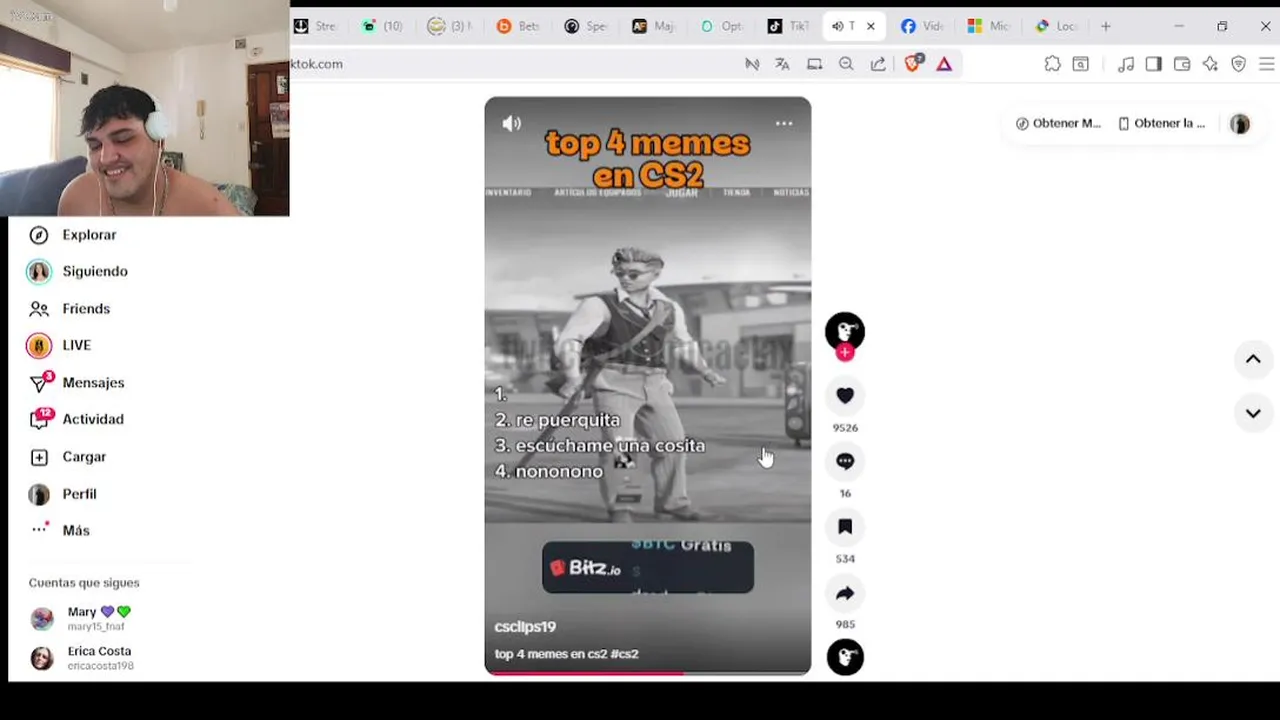The width and height of the screenshot is (1280, 720).
Task: Go to previous video with up chevron
Action: pyautogui.click(x=1253, y=359)
